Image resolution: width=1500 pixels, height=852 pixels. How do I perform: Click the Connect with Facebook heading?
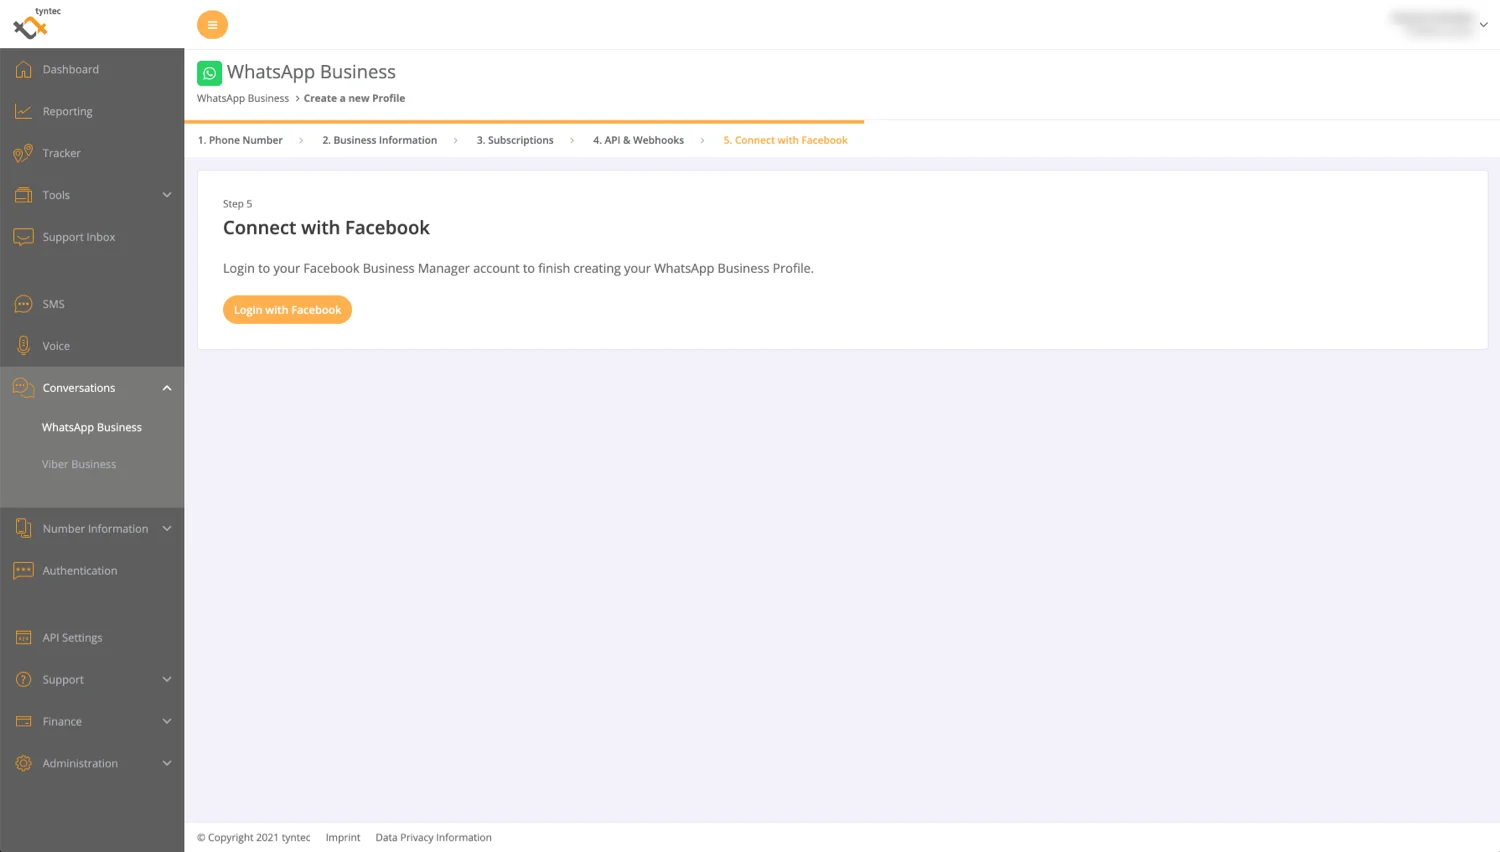(x=326, y=228)
